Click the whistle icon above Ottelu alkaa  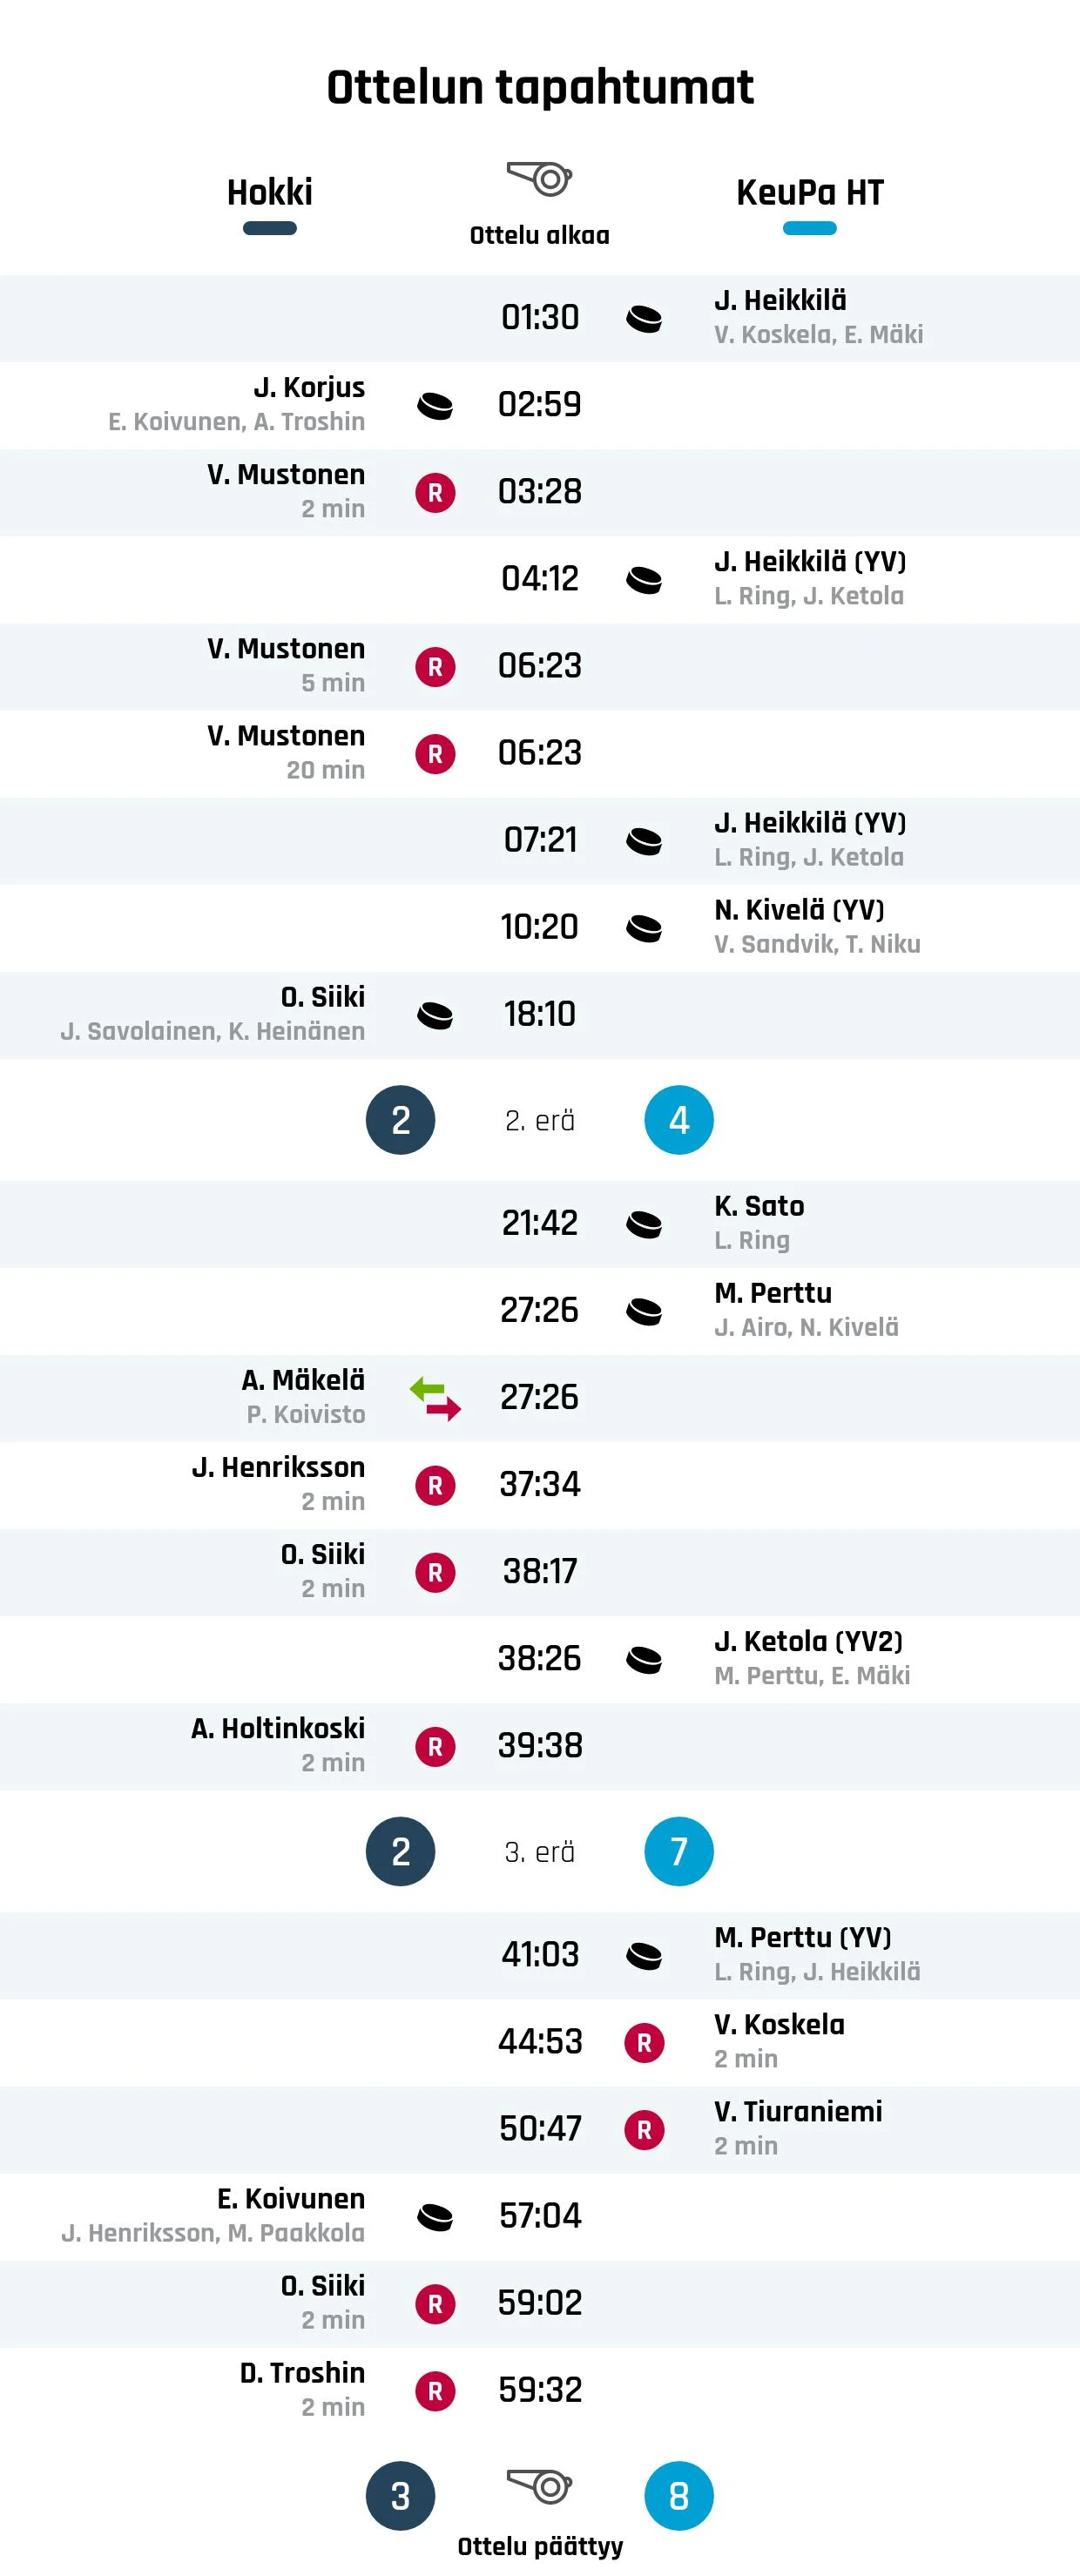point(539,179)
